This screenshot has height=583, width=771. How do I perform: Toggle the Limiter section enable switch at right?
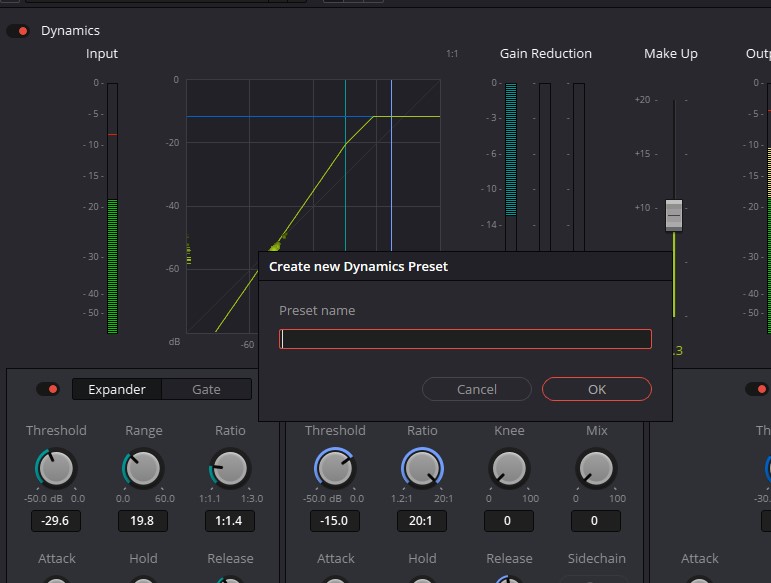pos(757,389)
